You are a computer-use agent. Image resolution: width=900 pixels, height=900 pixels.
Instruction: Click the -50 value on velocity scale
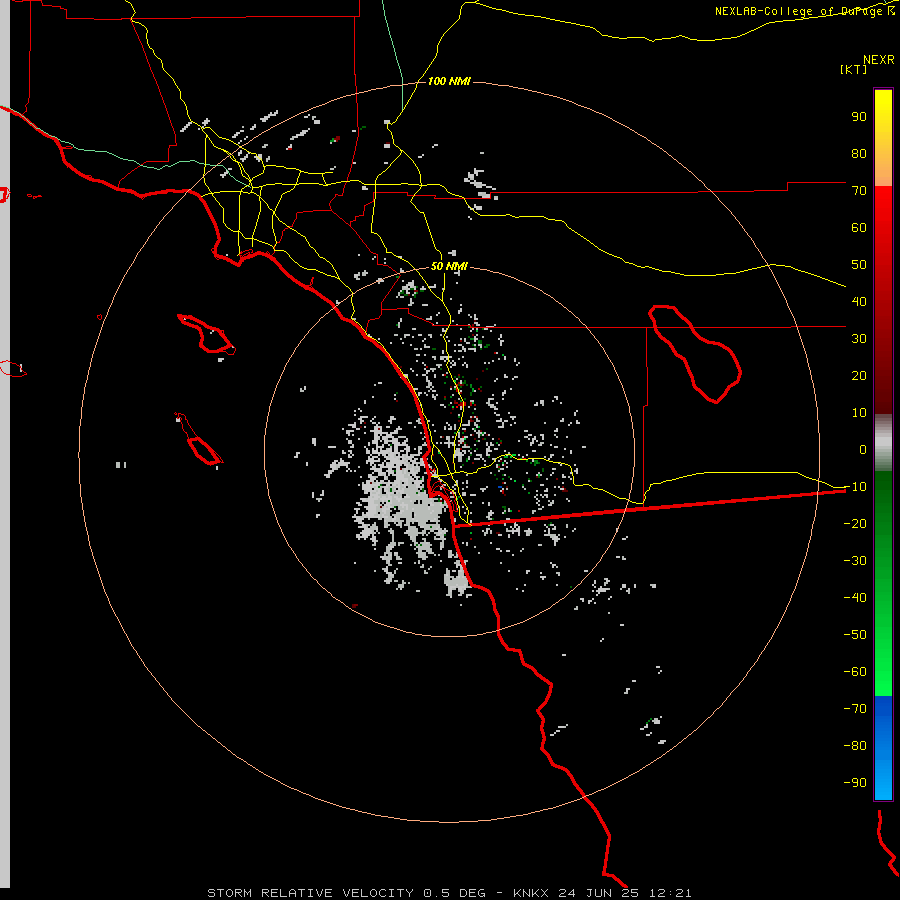855,635
